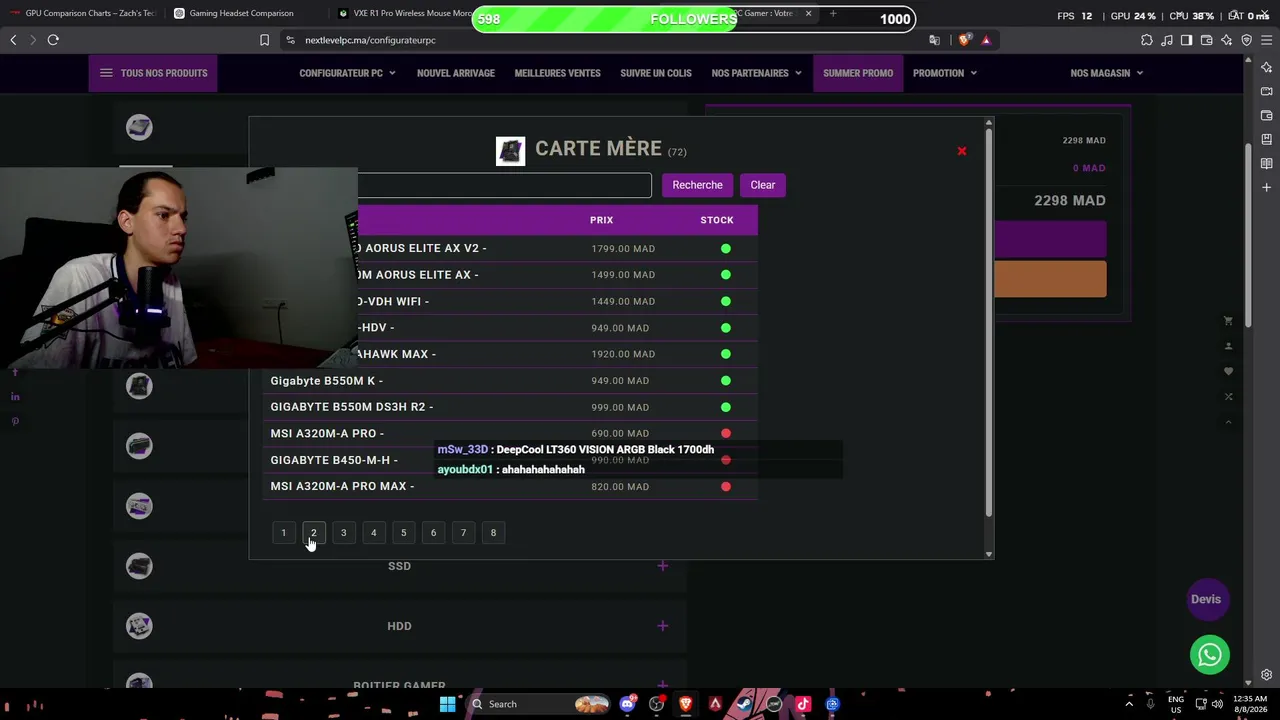The width and height of the screenshot is (1280, 720).
Task: Open TikTok from the taskbar
Action: point(803,704)
